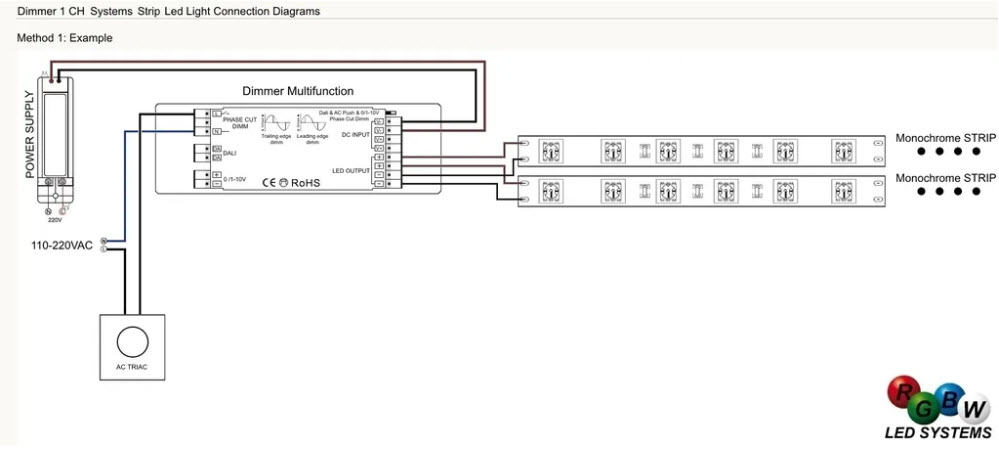
Task: Click the Power Supply unit symbol
Action: click(54, 130)
